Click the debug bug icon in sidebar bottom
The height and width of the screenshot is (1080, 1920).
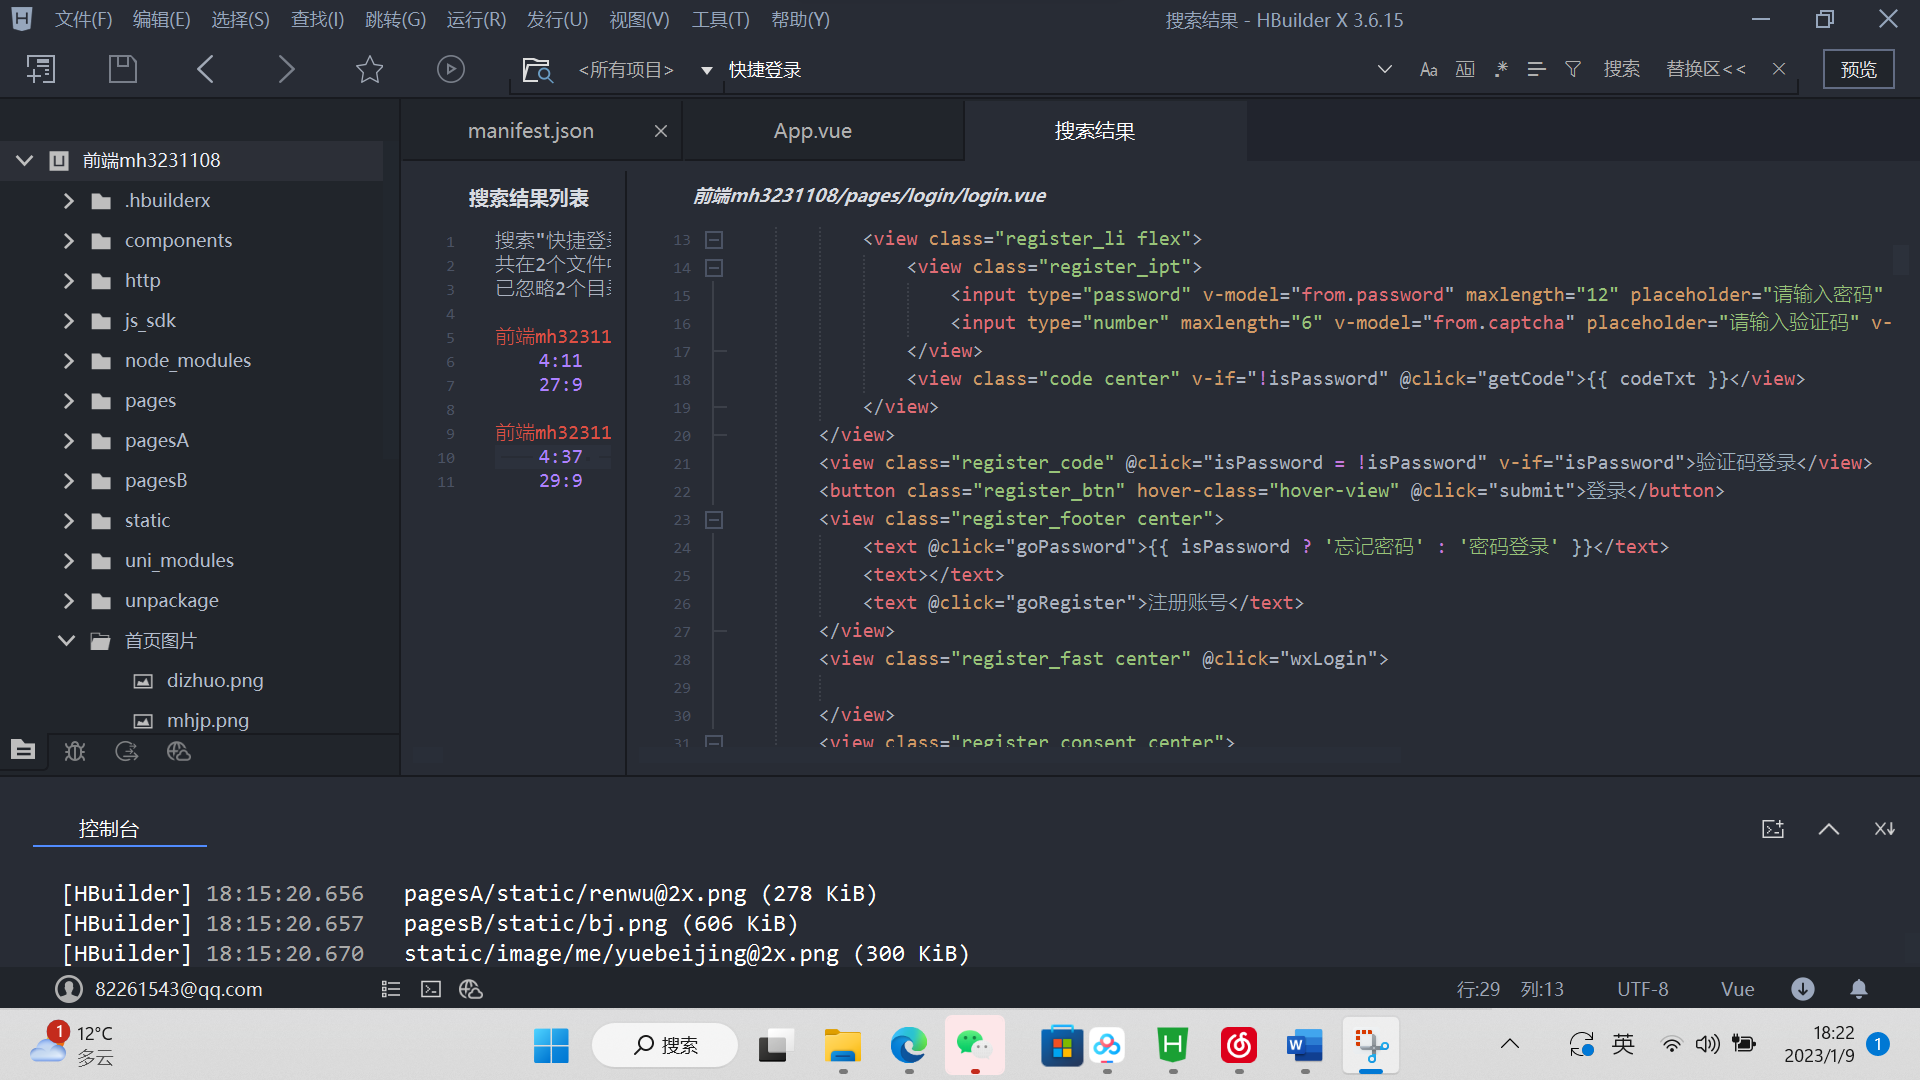(x=75, y=751)
